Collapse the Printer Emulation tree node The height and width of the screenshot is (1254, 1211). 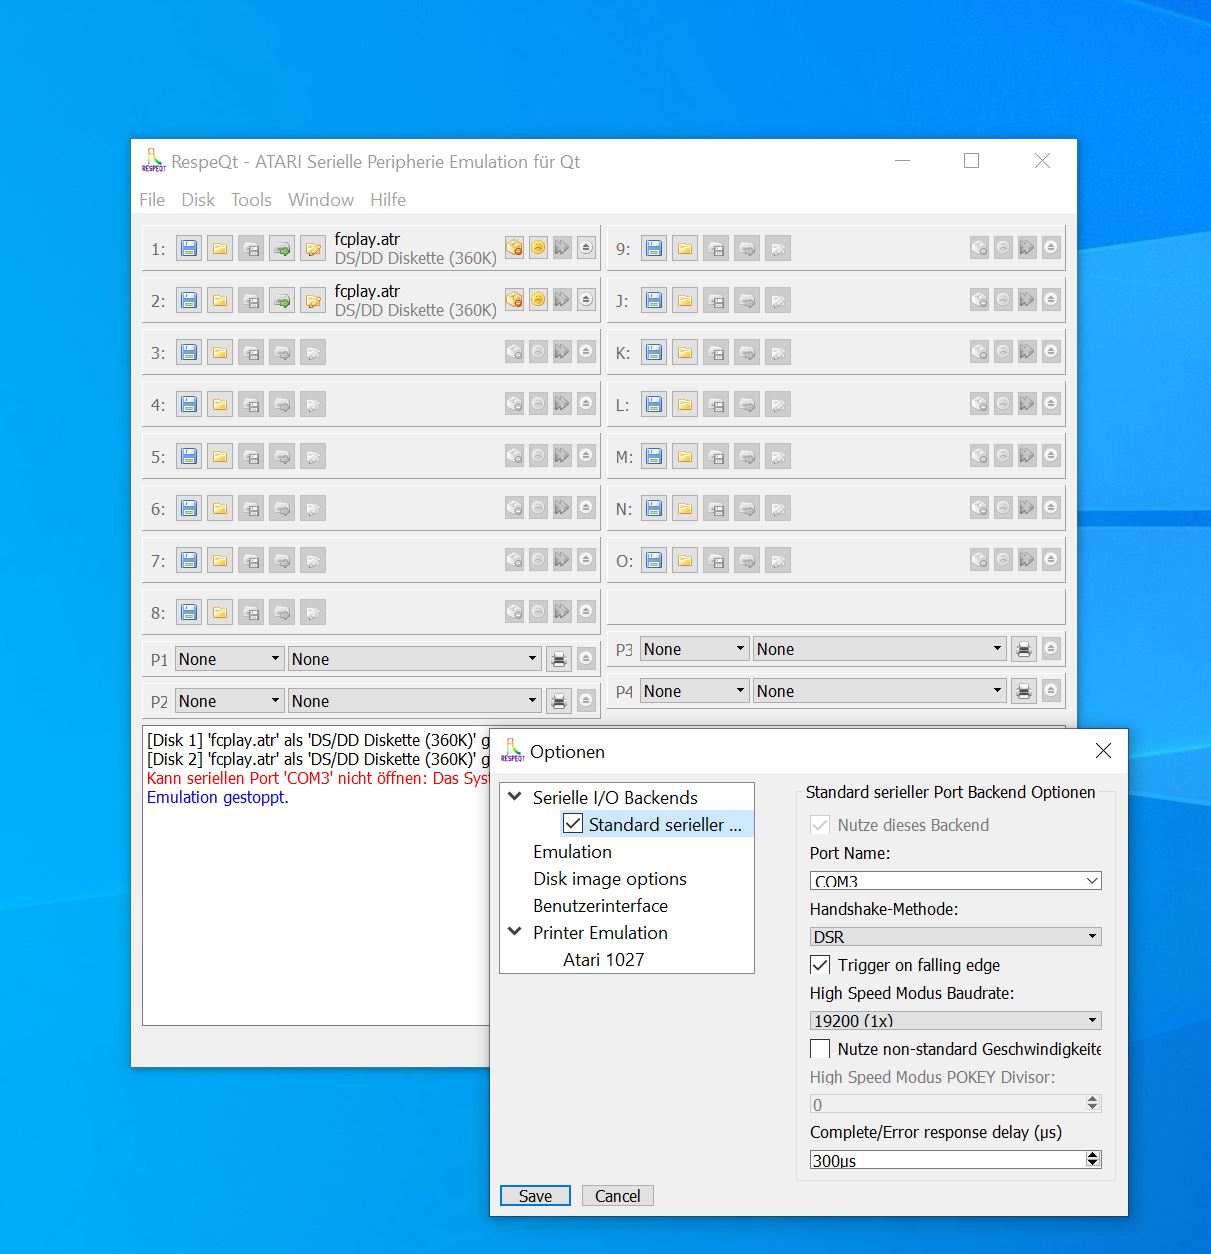point(515,932)
